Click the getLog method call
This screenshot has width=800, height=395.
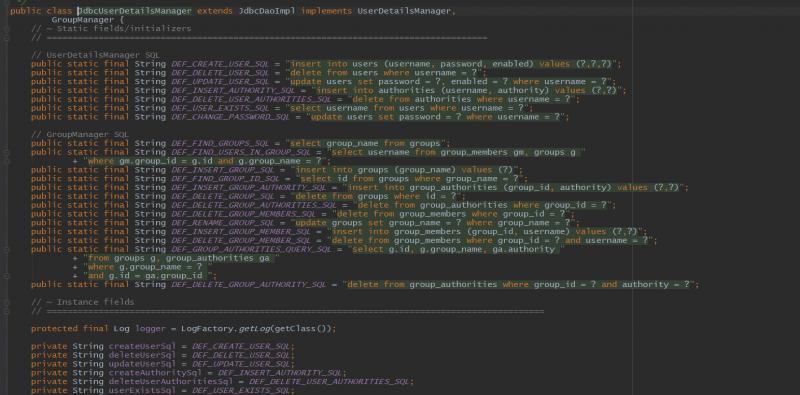point(254,329)
